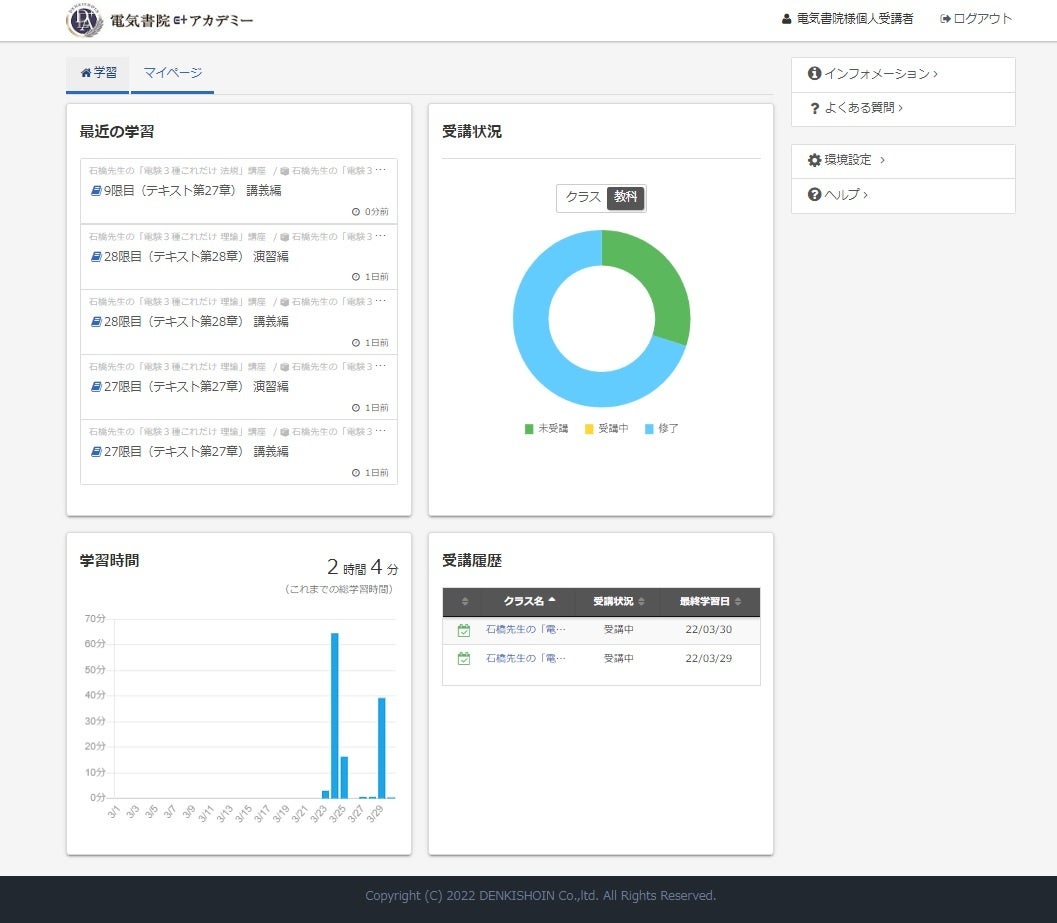Screen dimensions: 1057x923
Task: Click the gear icon for 環境設定
Action: 816,161
